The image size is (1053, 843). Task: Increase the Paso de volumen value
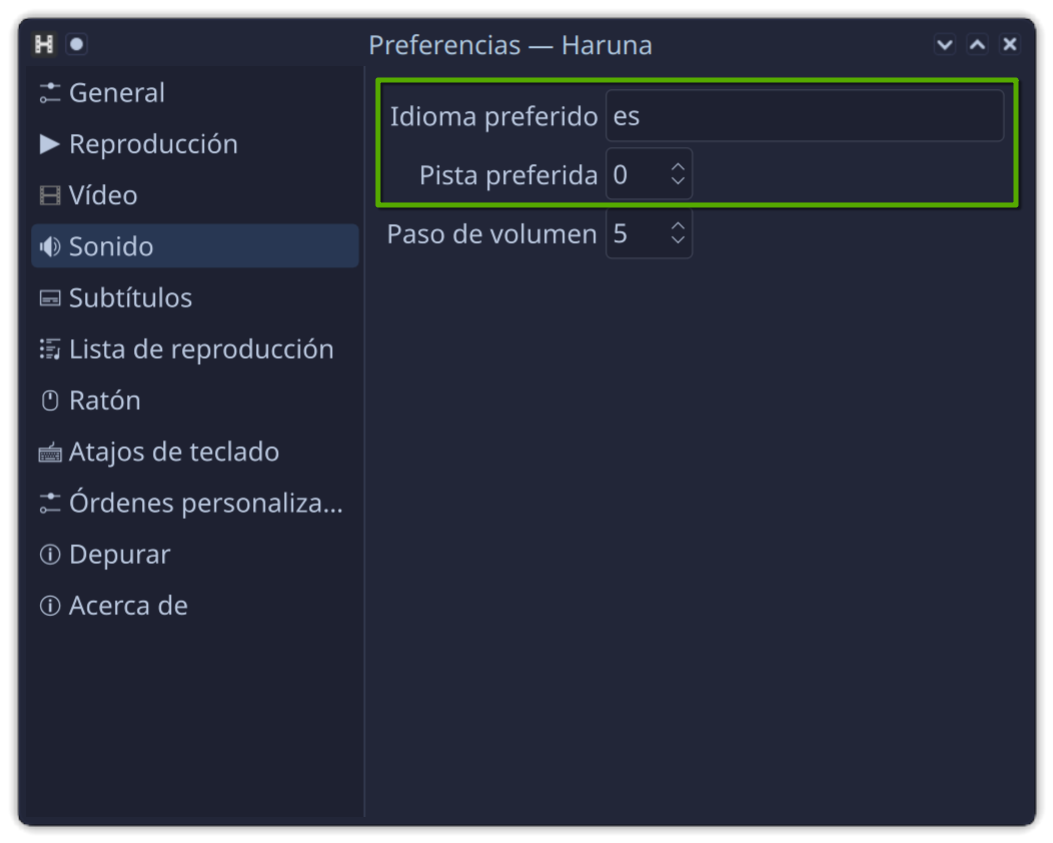678,226
